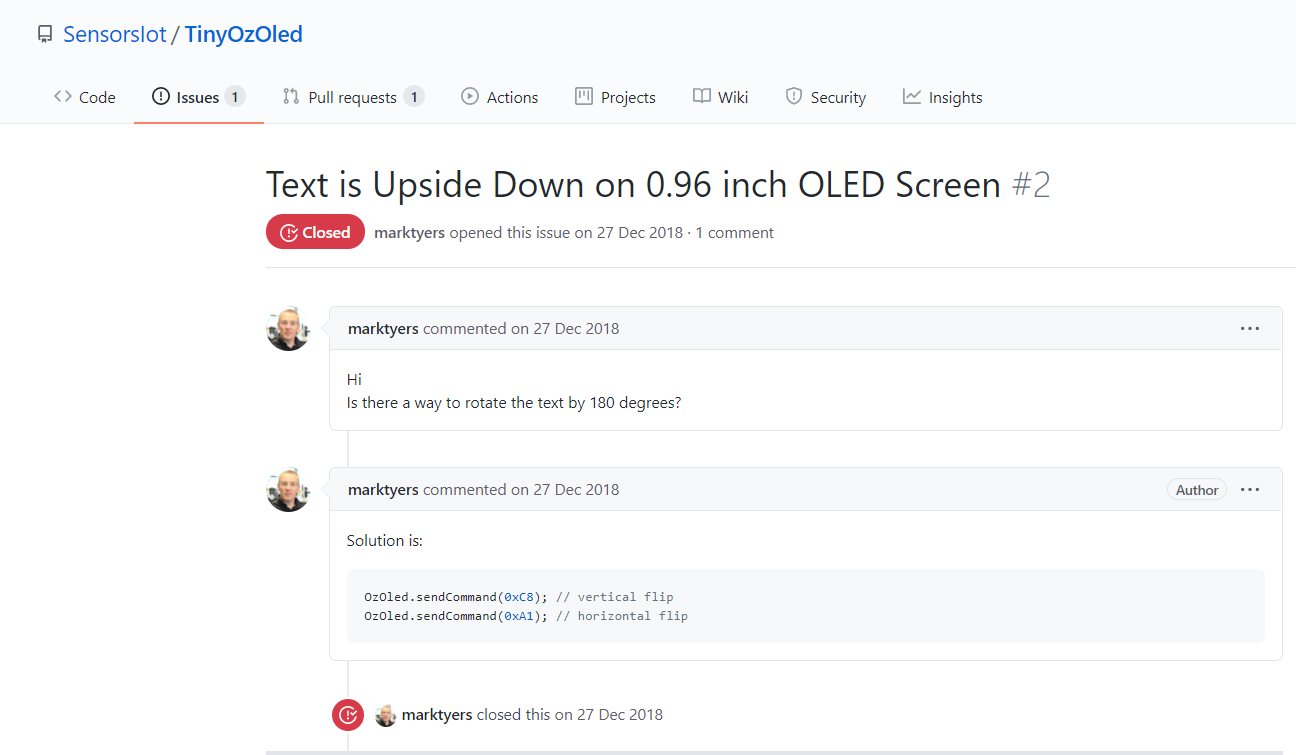
Task: Open the Pull requests tab
Action: [353, 97]
